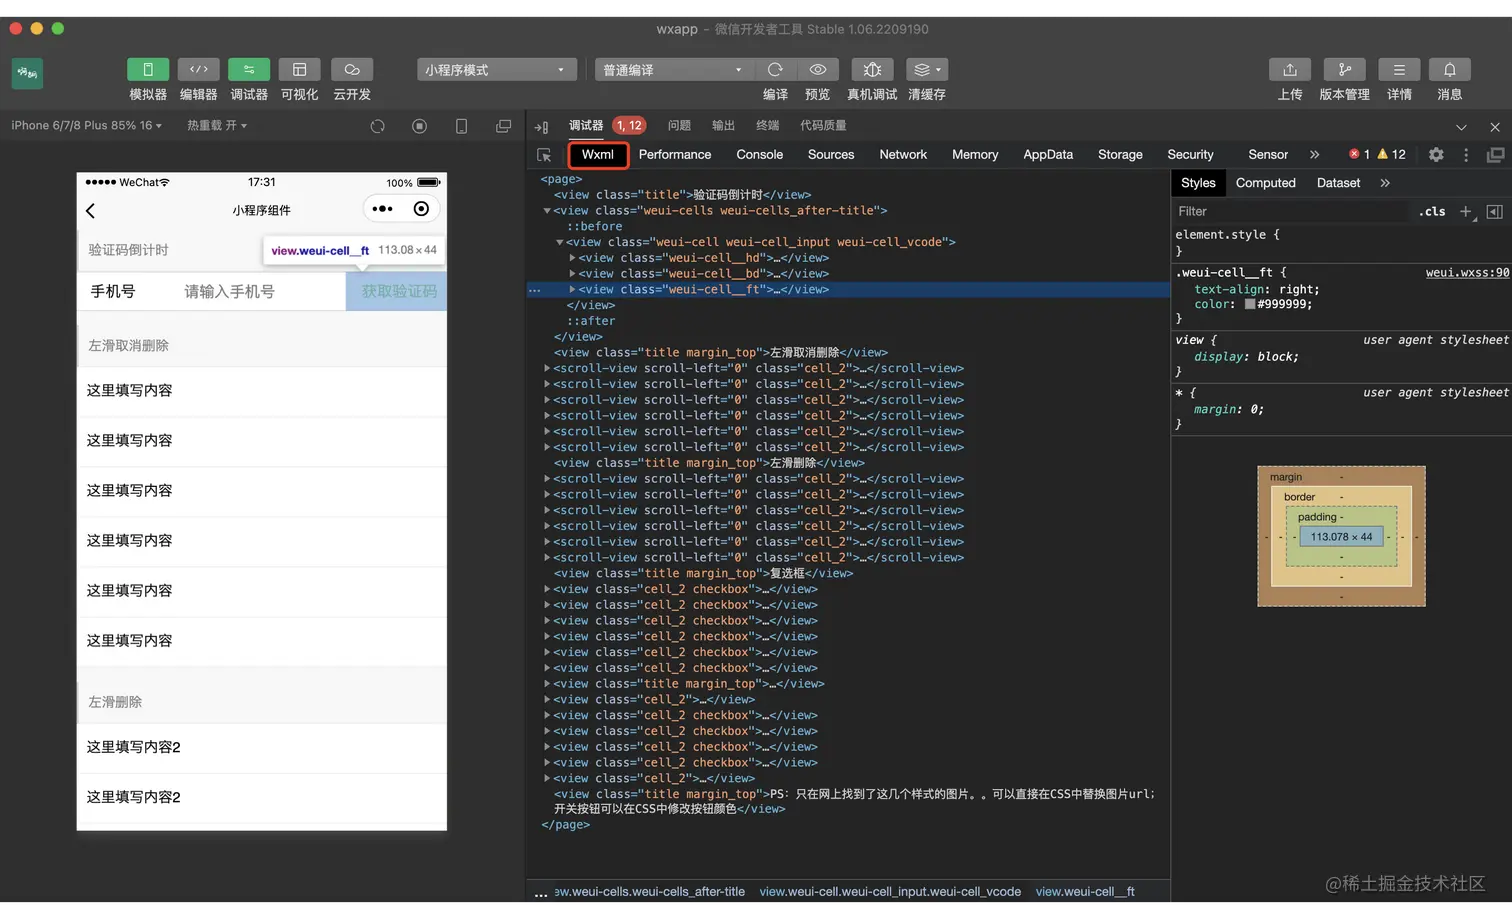Toggle the computed styles sidebar icon

tap(1495, 211)
